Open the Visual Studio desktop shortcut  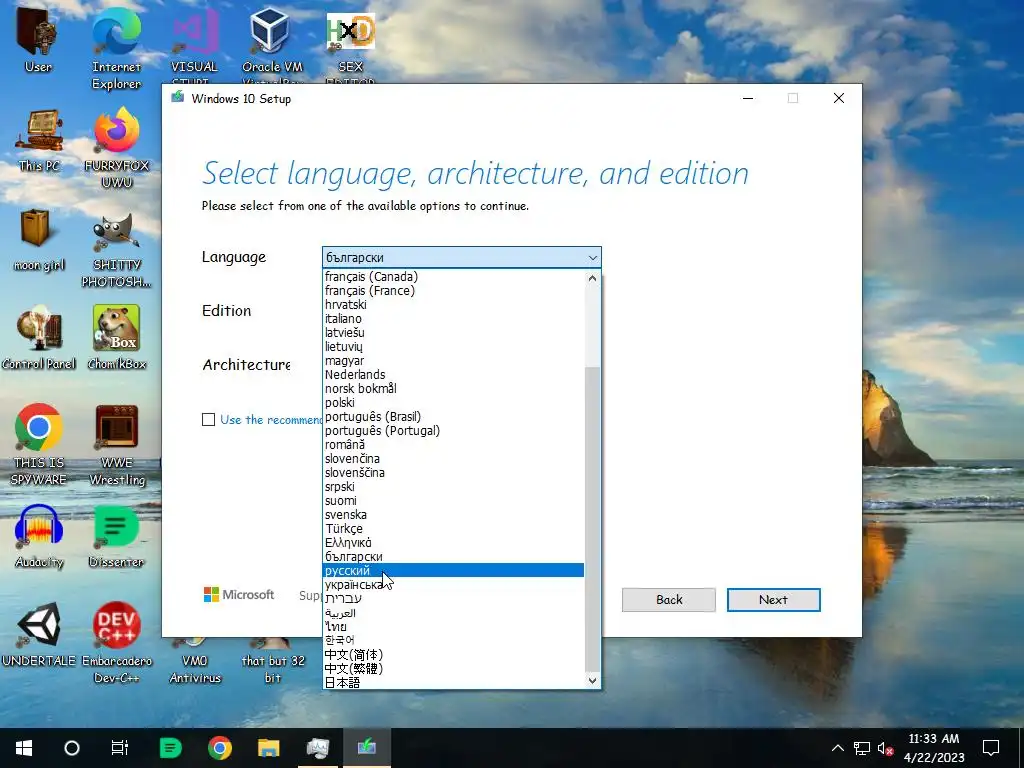click(194, 46)
